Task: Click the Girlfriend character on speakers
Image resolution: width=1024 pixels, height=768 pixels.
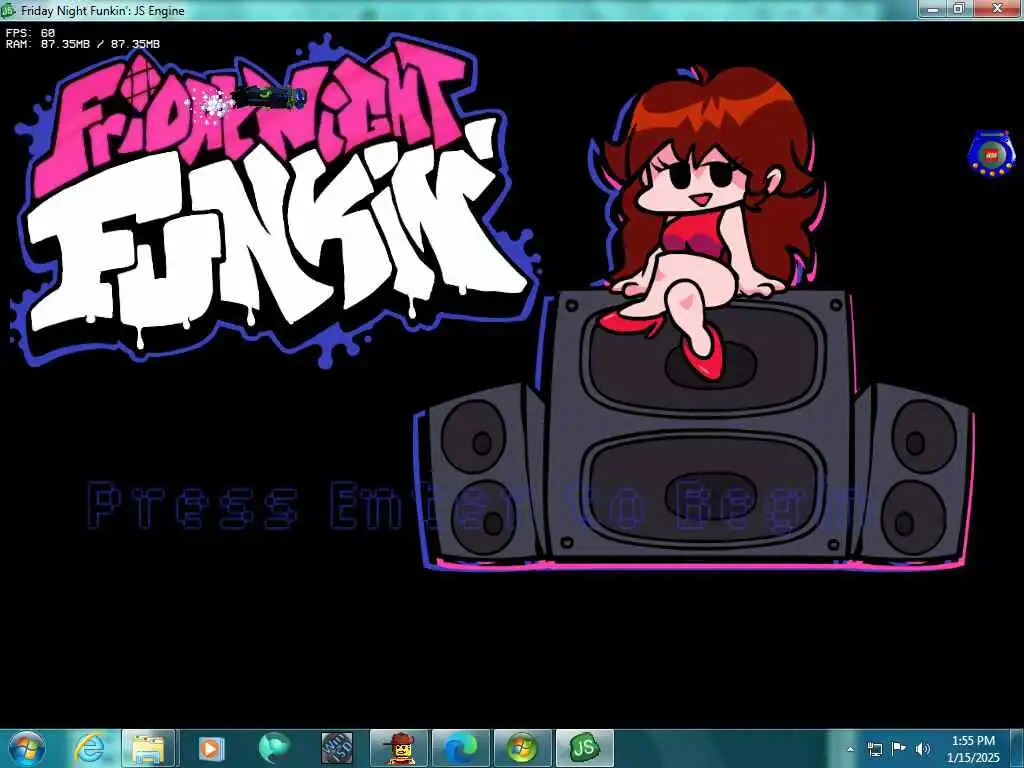Action: pyautogui.click(x=709, y=222)
